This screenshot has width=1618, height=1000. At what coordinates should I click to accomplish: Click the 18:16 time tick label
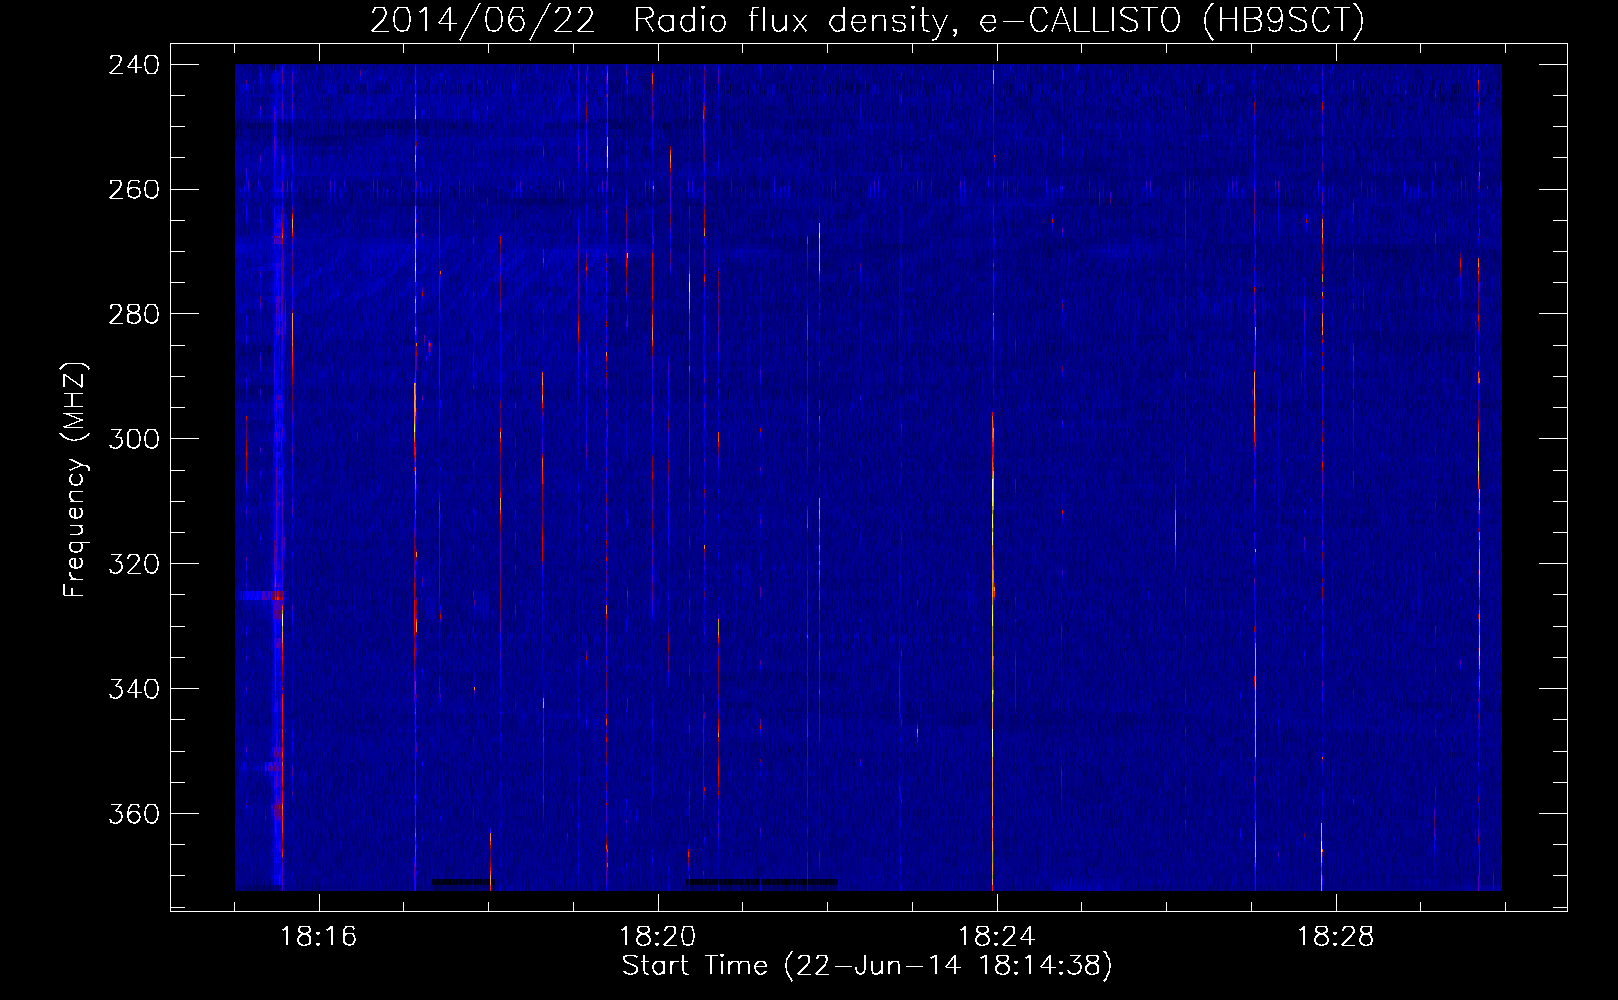tap(318, 937)
